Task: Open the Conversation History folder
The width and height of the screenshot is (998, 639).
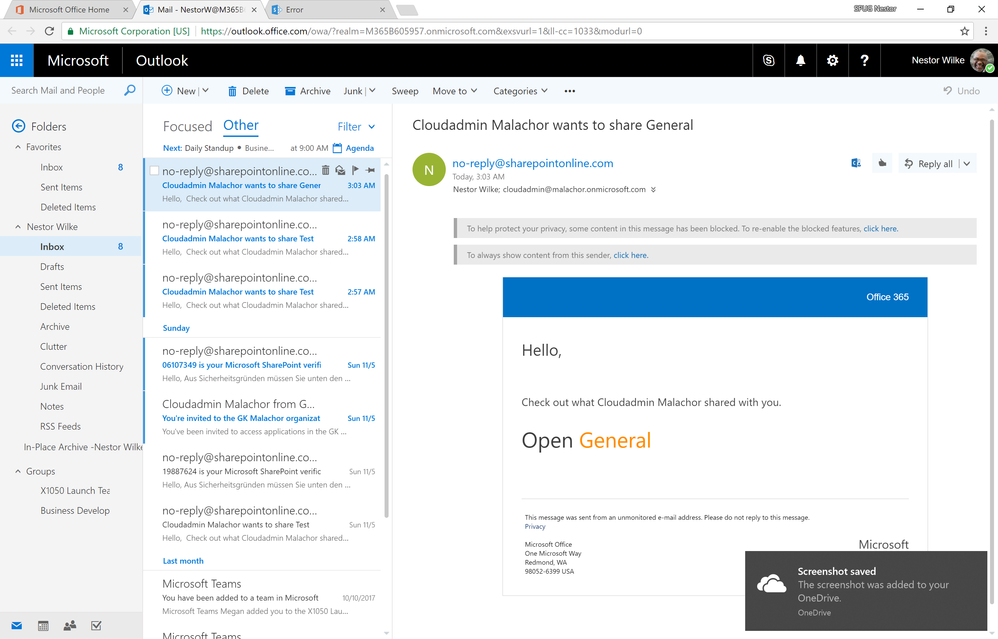Action: click(x=81, y=367)
